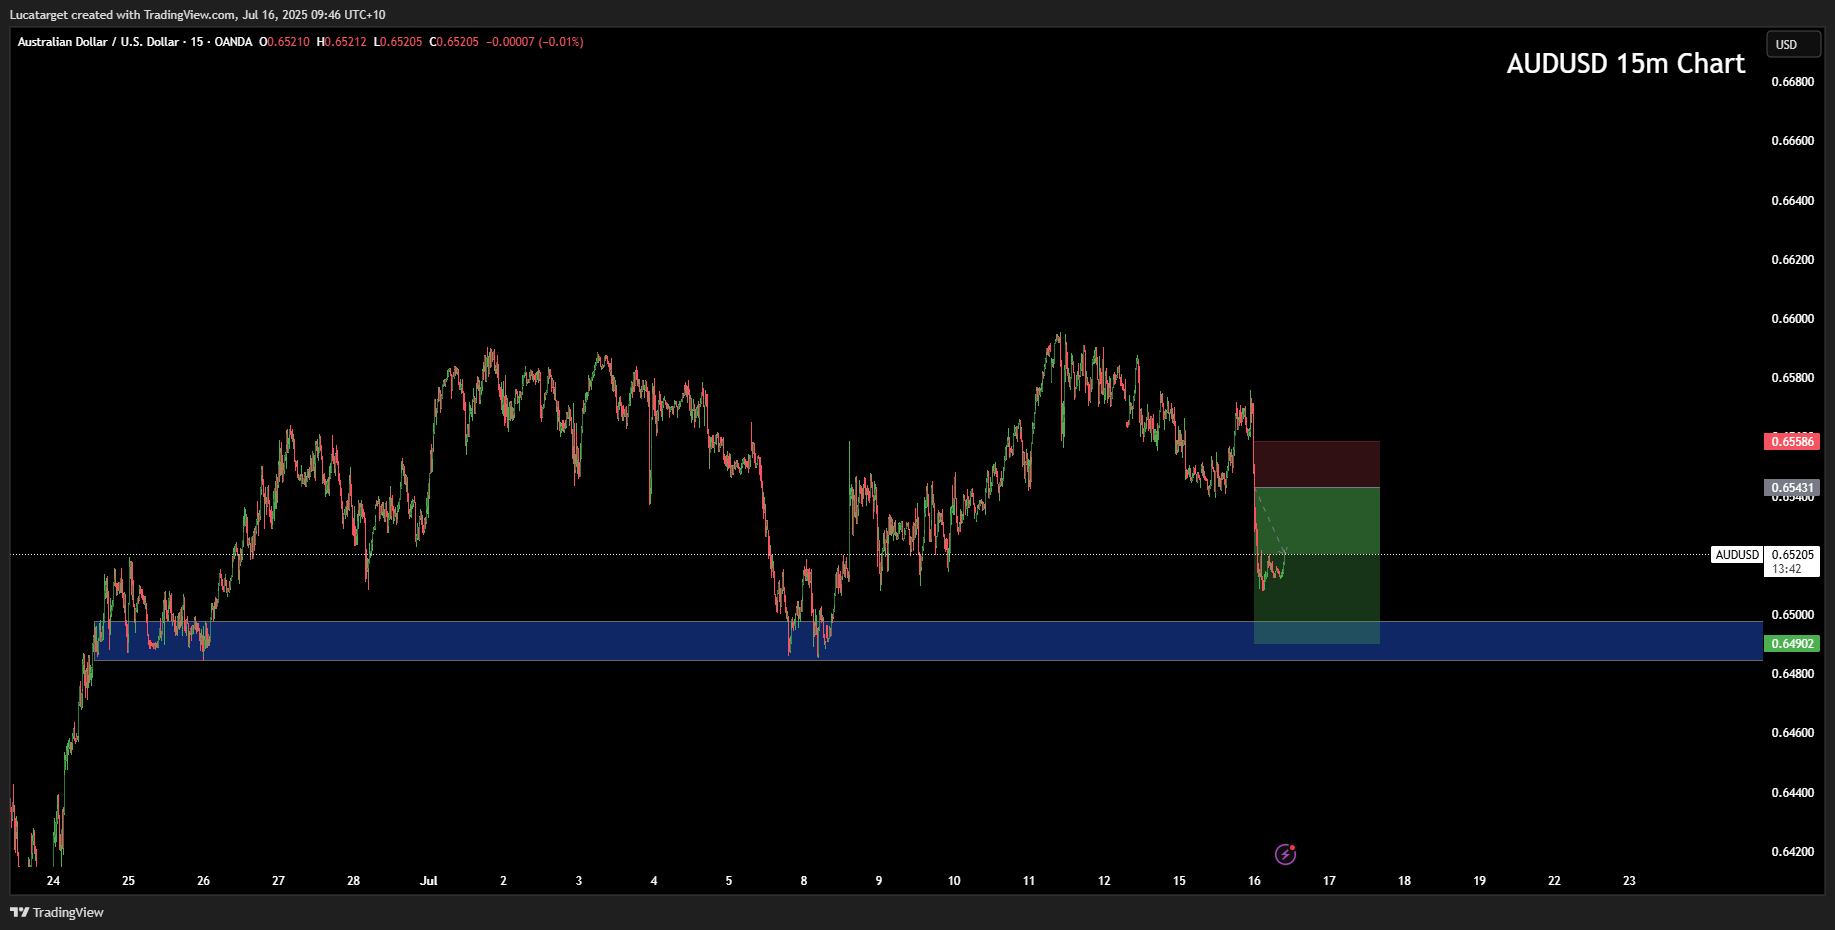Select the gray 0.65431 entry price label
Viewport: 1835px width, 930px height.
click(x=1791, y=488)
